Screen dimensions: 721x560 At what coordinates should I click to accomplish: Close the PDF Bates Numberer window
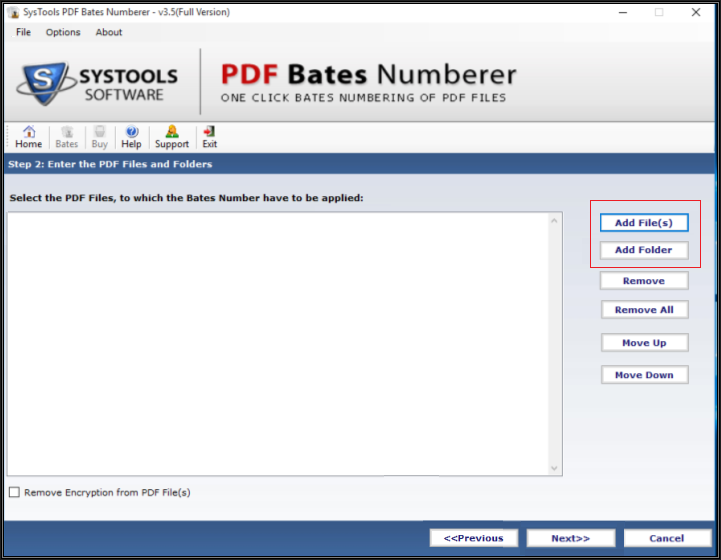point(696,12)
